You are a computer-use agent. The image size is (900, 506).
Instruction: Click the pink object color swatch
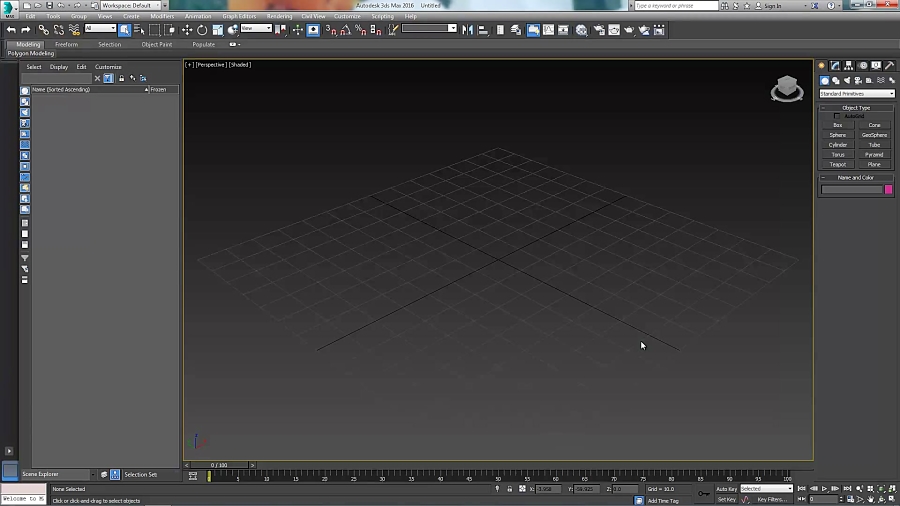pyautogui.click(x=889, y=189)
